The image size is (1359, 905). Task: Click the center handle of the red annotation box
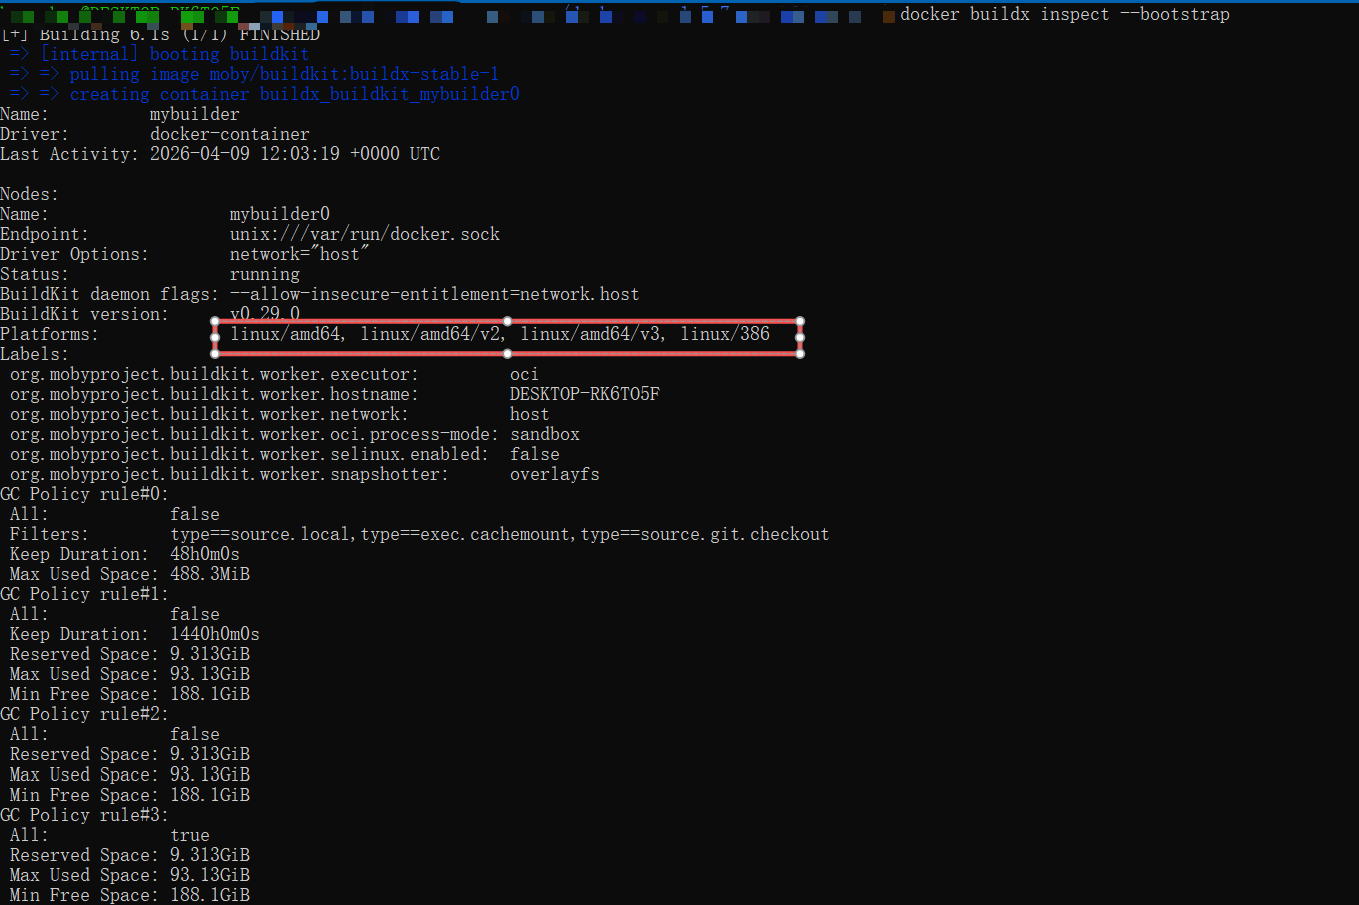pyautogui.click(x=507, y=336)
